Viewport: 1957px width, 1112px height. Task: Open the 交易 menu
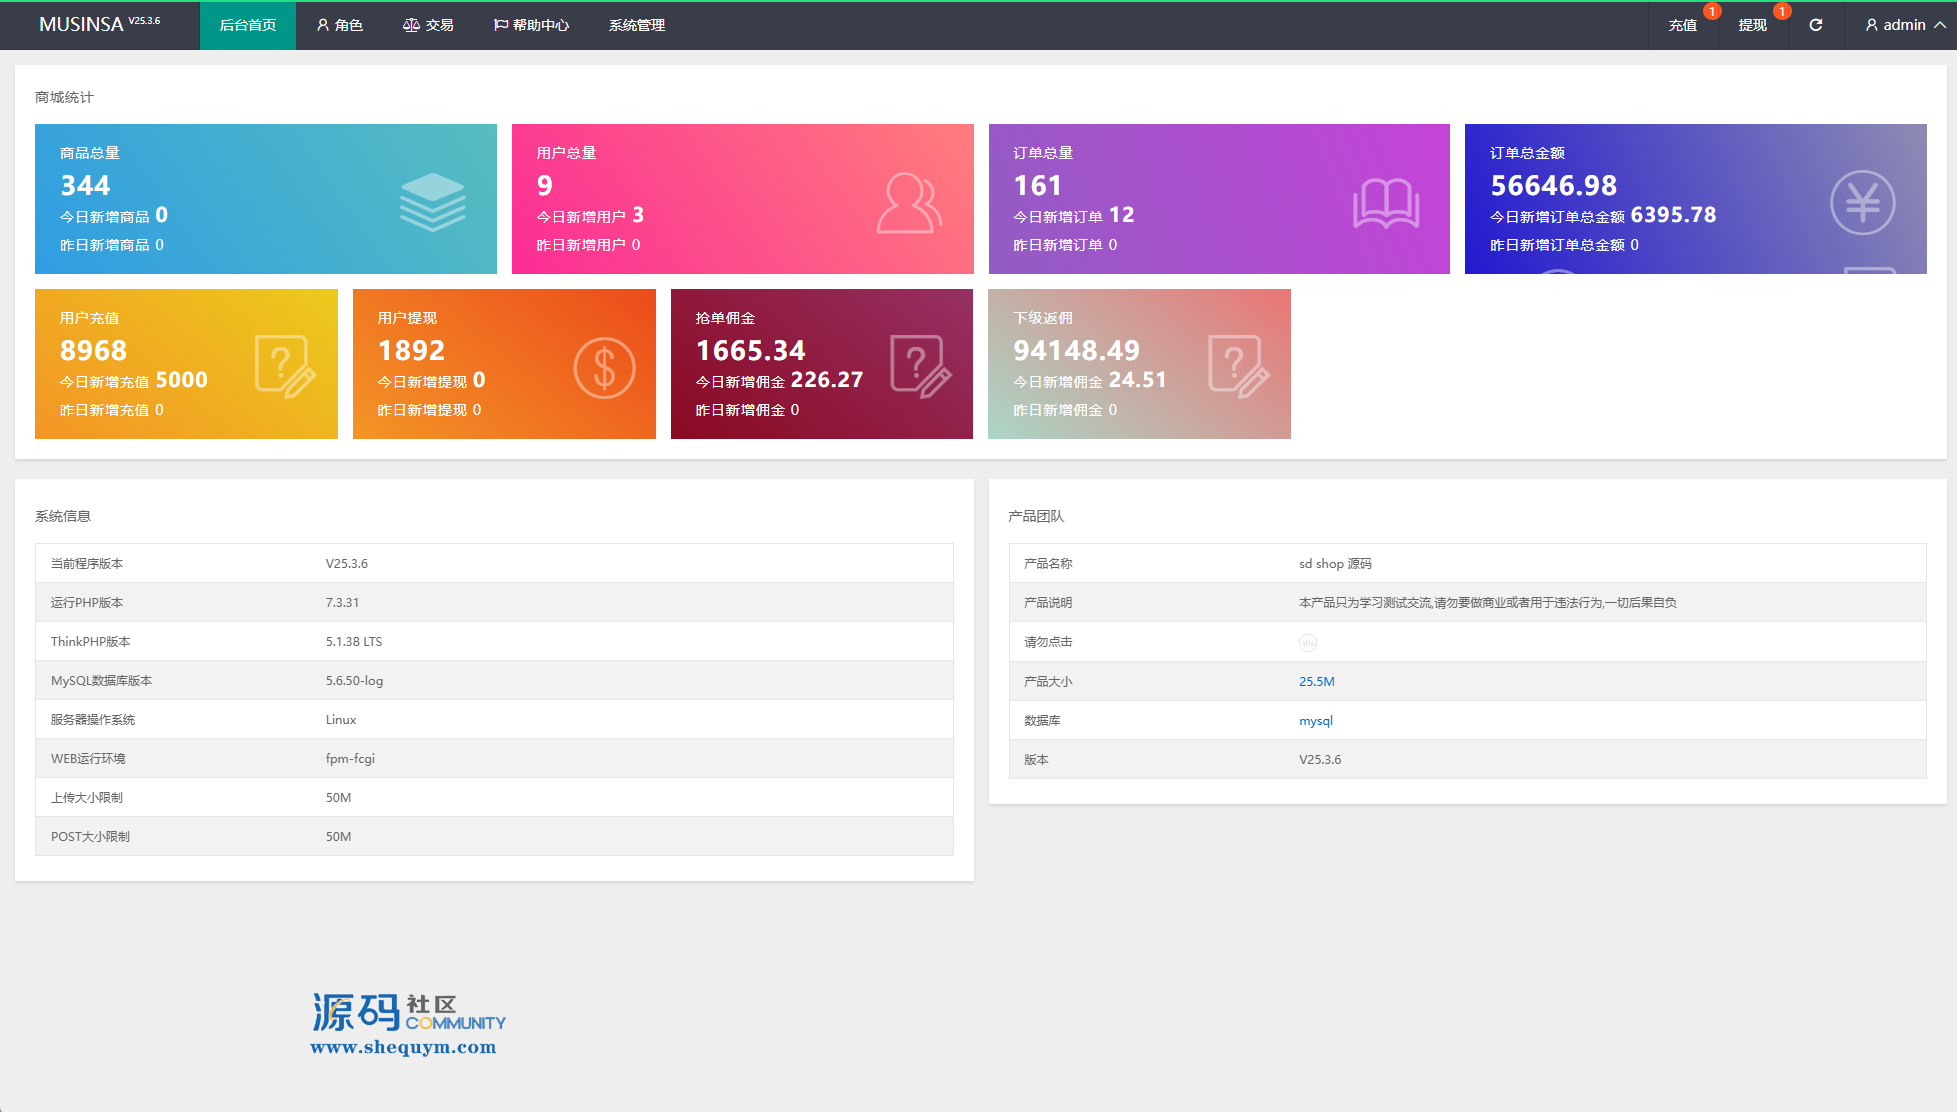(428, 25)
